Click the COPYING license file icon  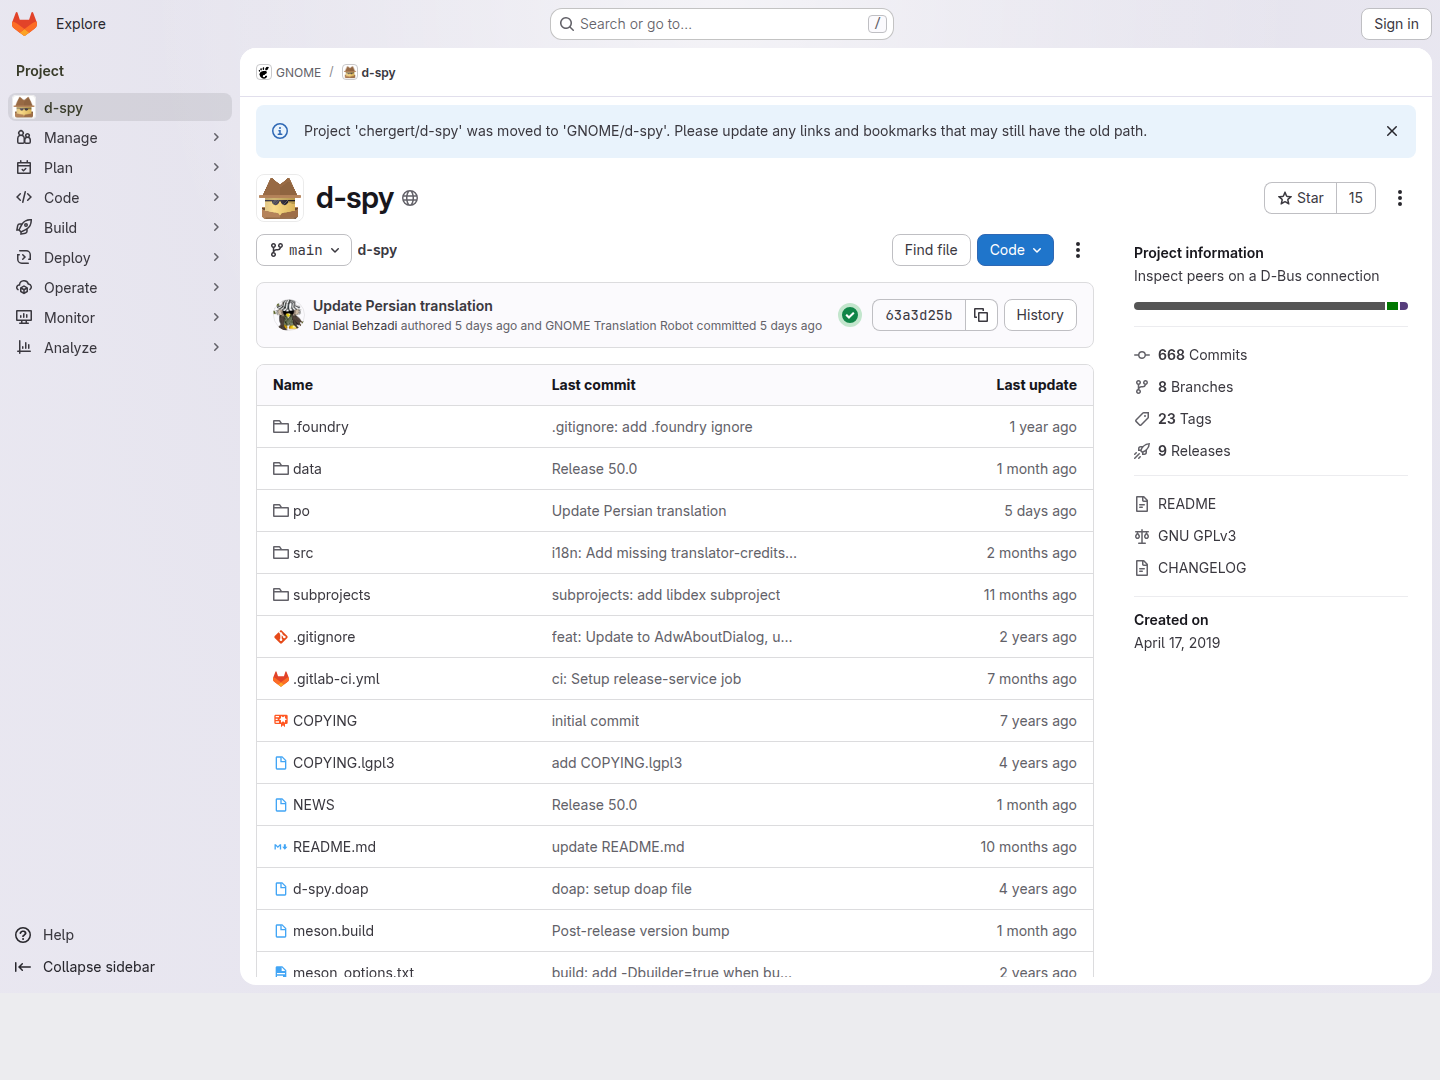[281, 721]
